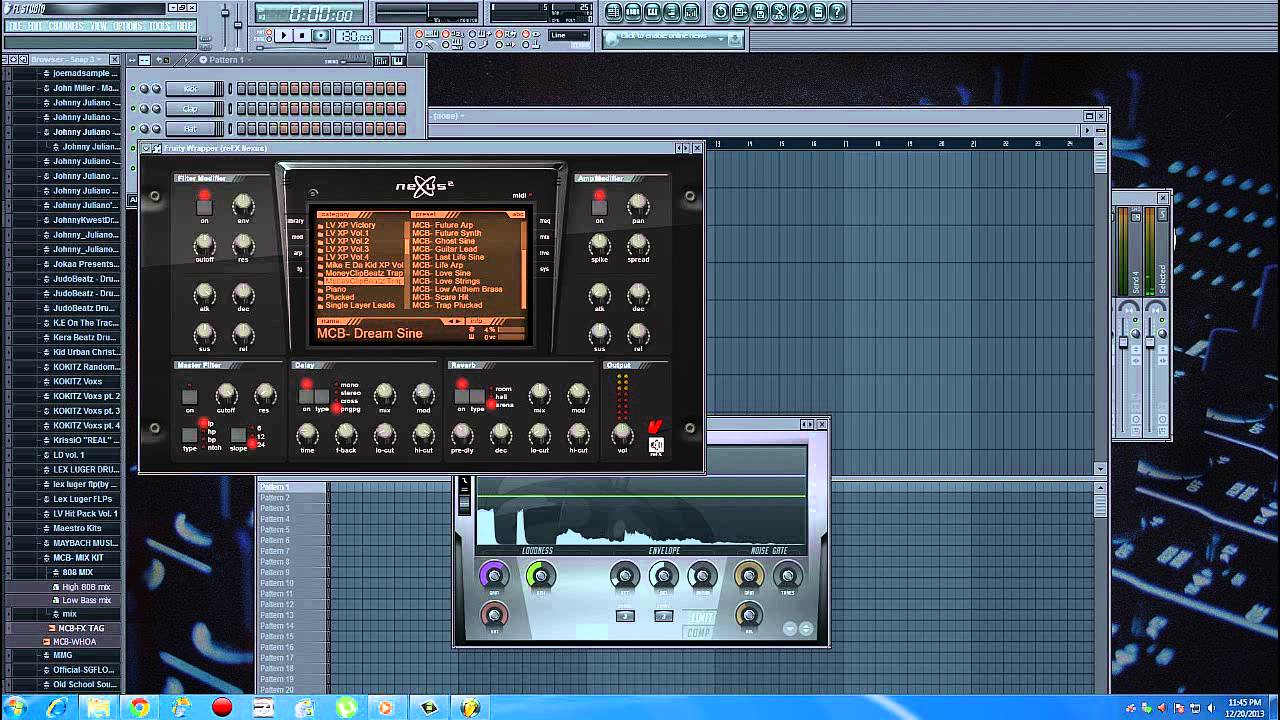Click the first toolbar window-view icon
The height and width of the screenshot is (720, 1280).
613,12
